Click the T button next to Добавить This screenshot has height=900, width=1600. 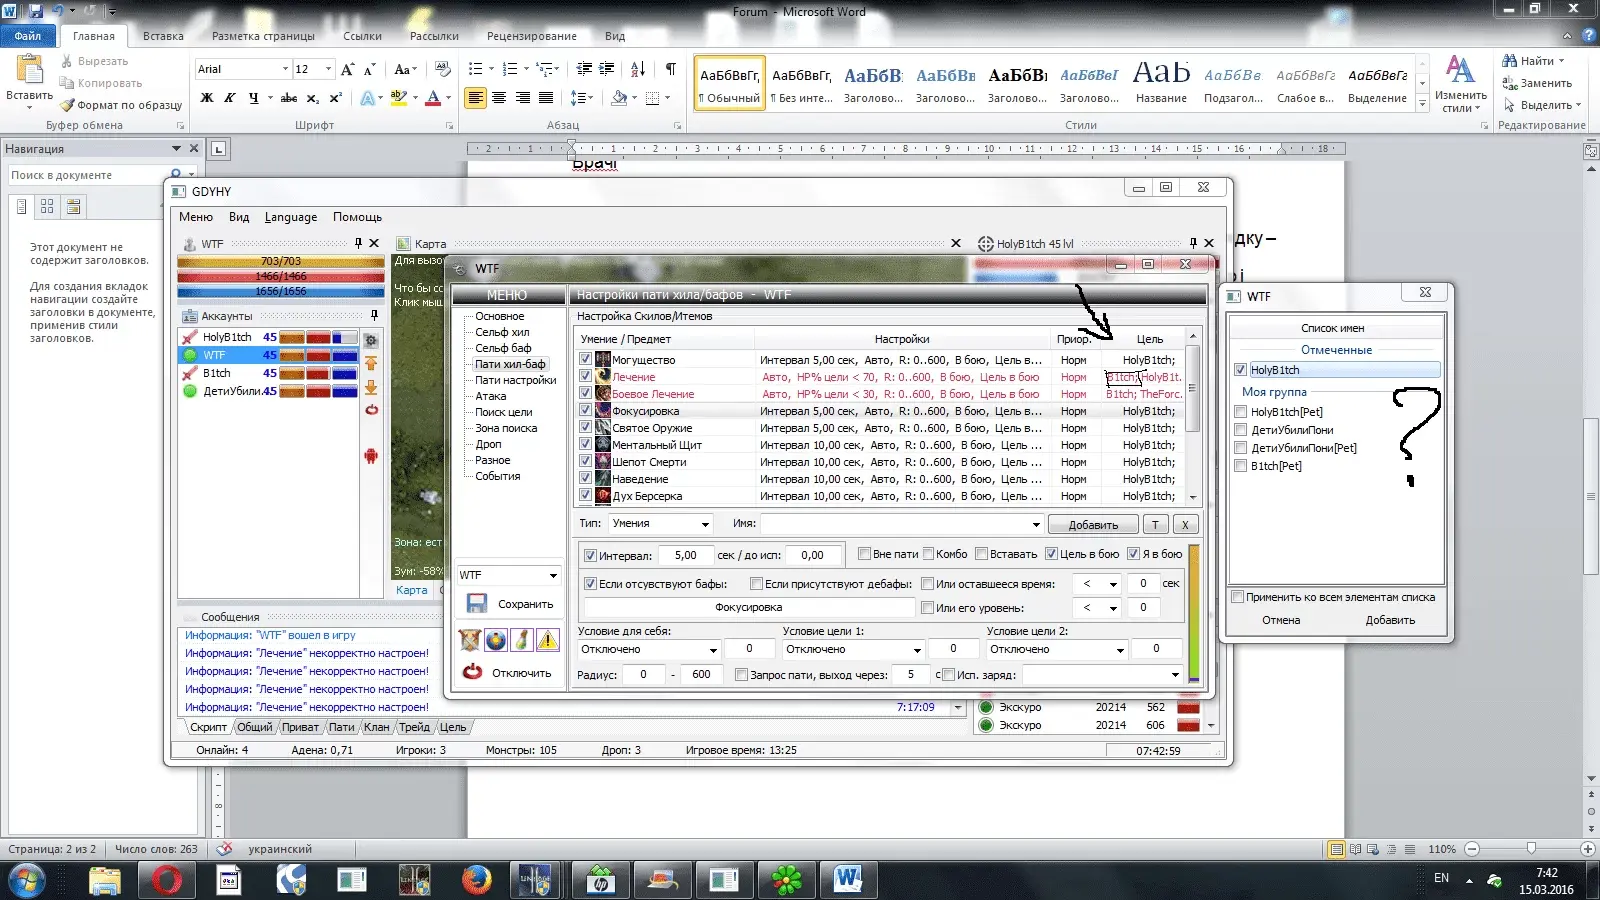click(x=1155, y=524)
